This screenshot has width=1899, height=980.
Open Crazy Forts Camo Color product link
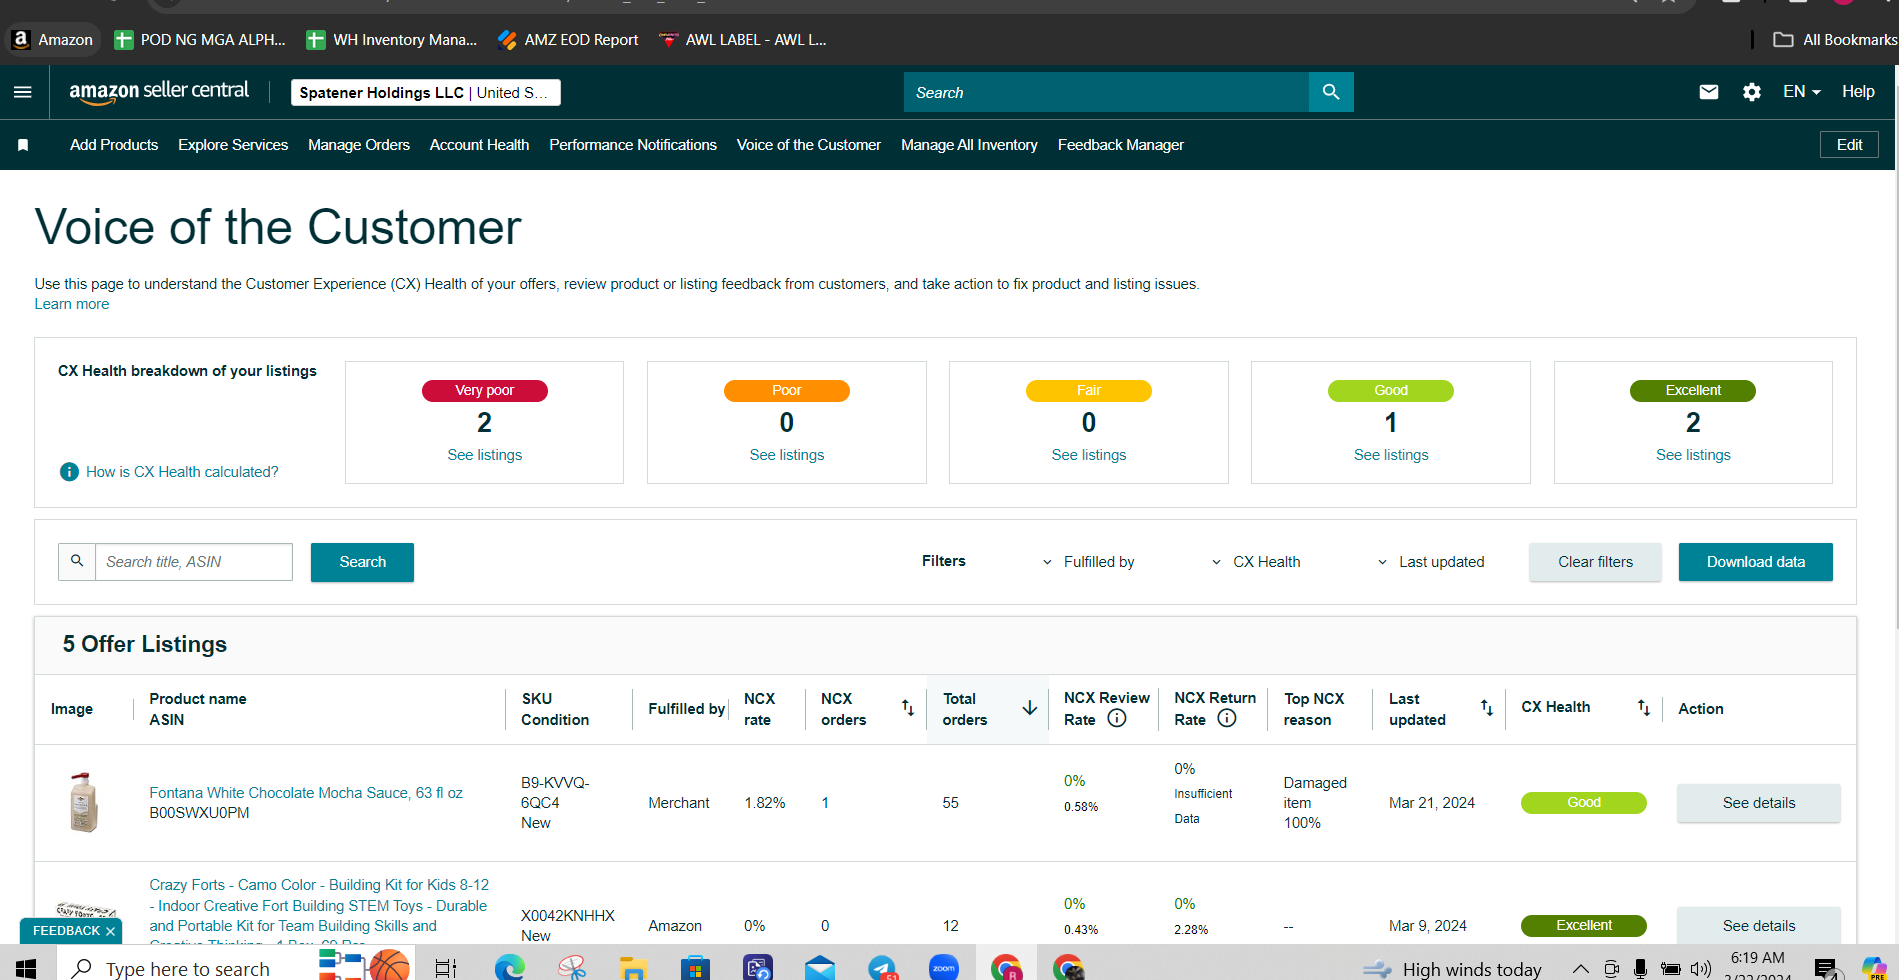(x=319, y=914)
